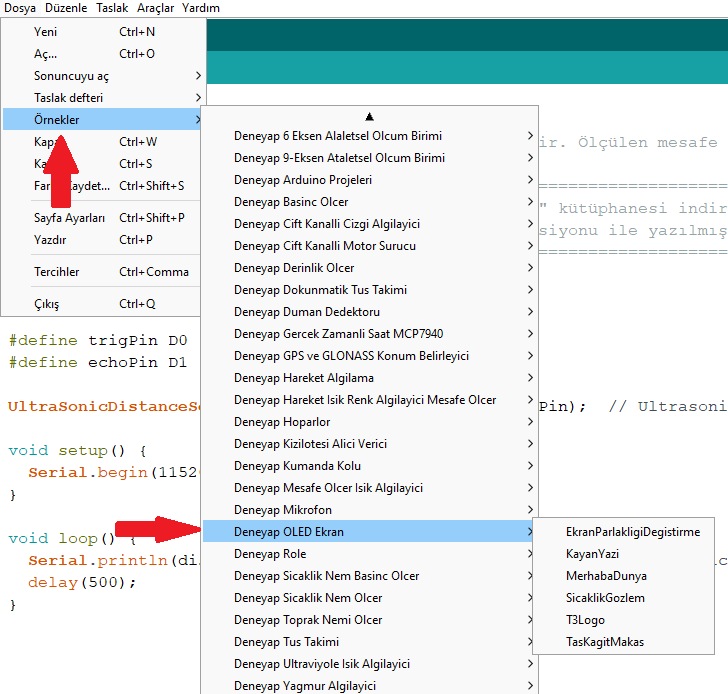Expand Deneyap GPS ve GLONASS Konum Belirleyici
The width and height of the screenshot is (728, 694).
point(351,356)
